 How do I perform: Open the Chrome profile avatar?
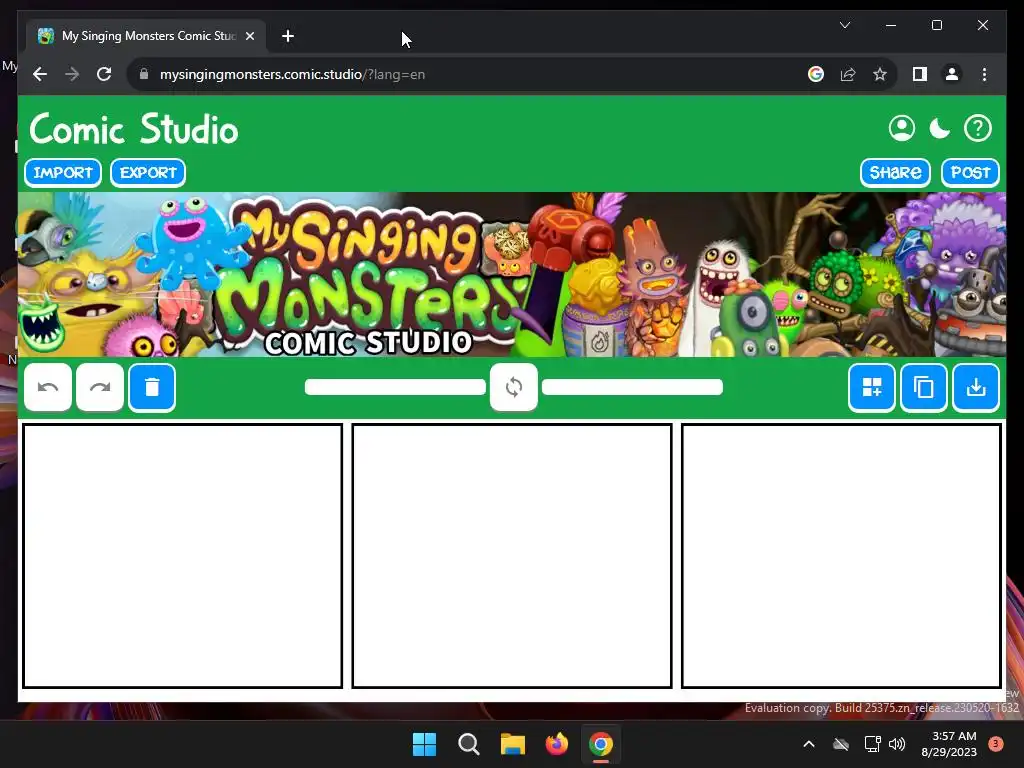[x=952, y=74]
